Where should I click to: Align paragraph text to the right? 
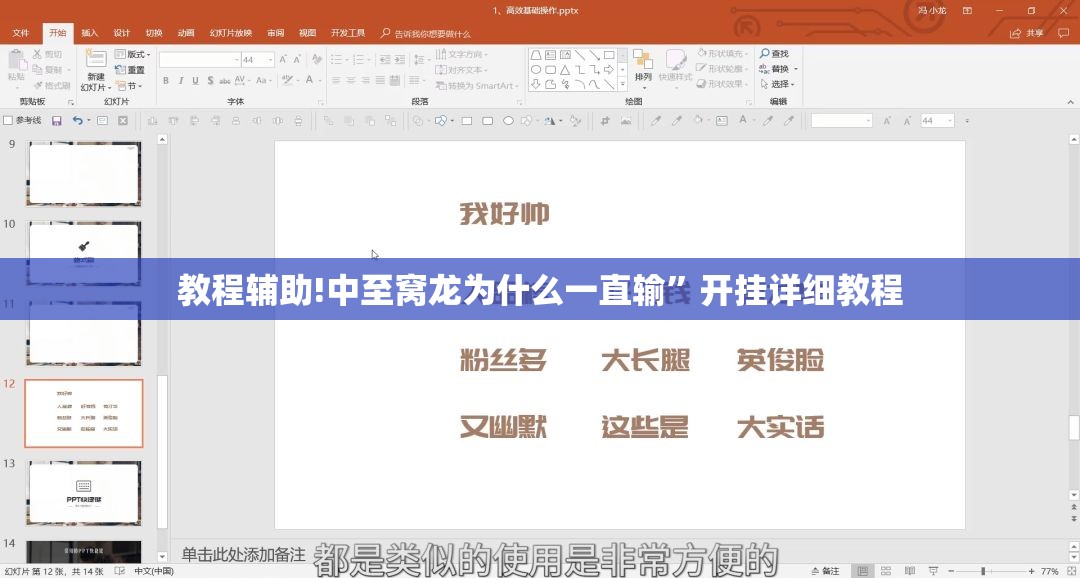(365, 81)
